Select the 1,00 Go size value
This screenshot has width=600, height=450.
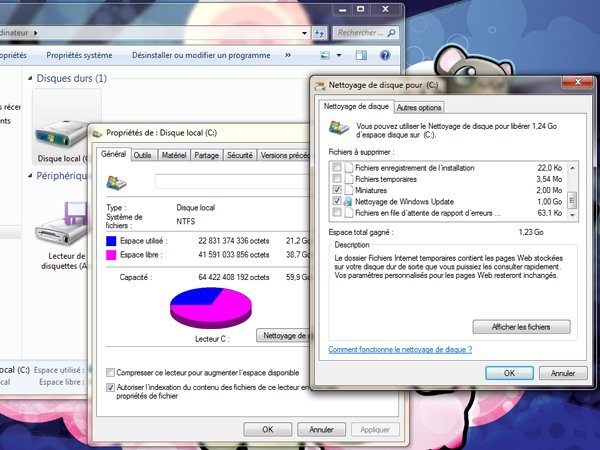point(549,202)
